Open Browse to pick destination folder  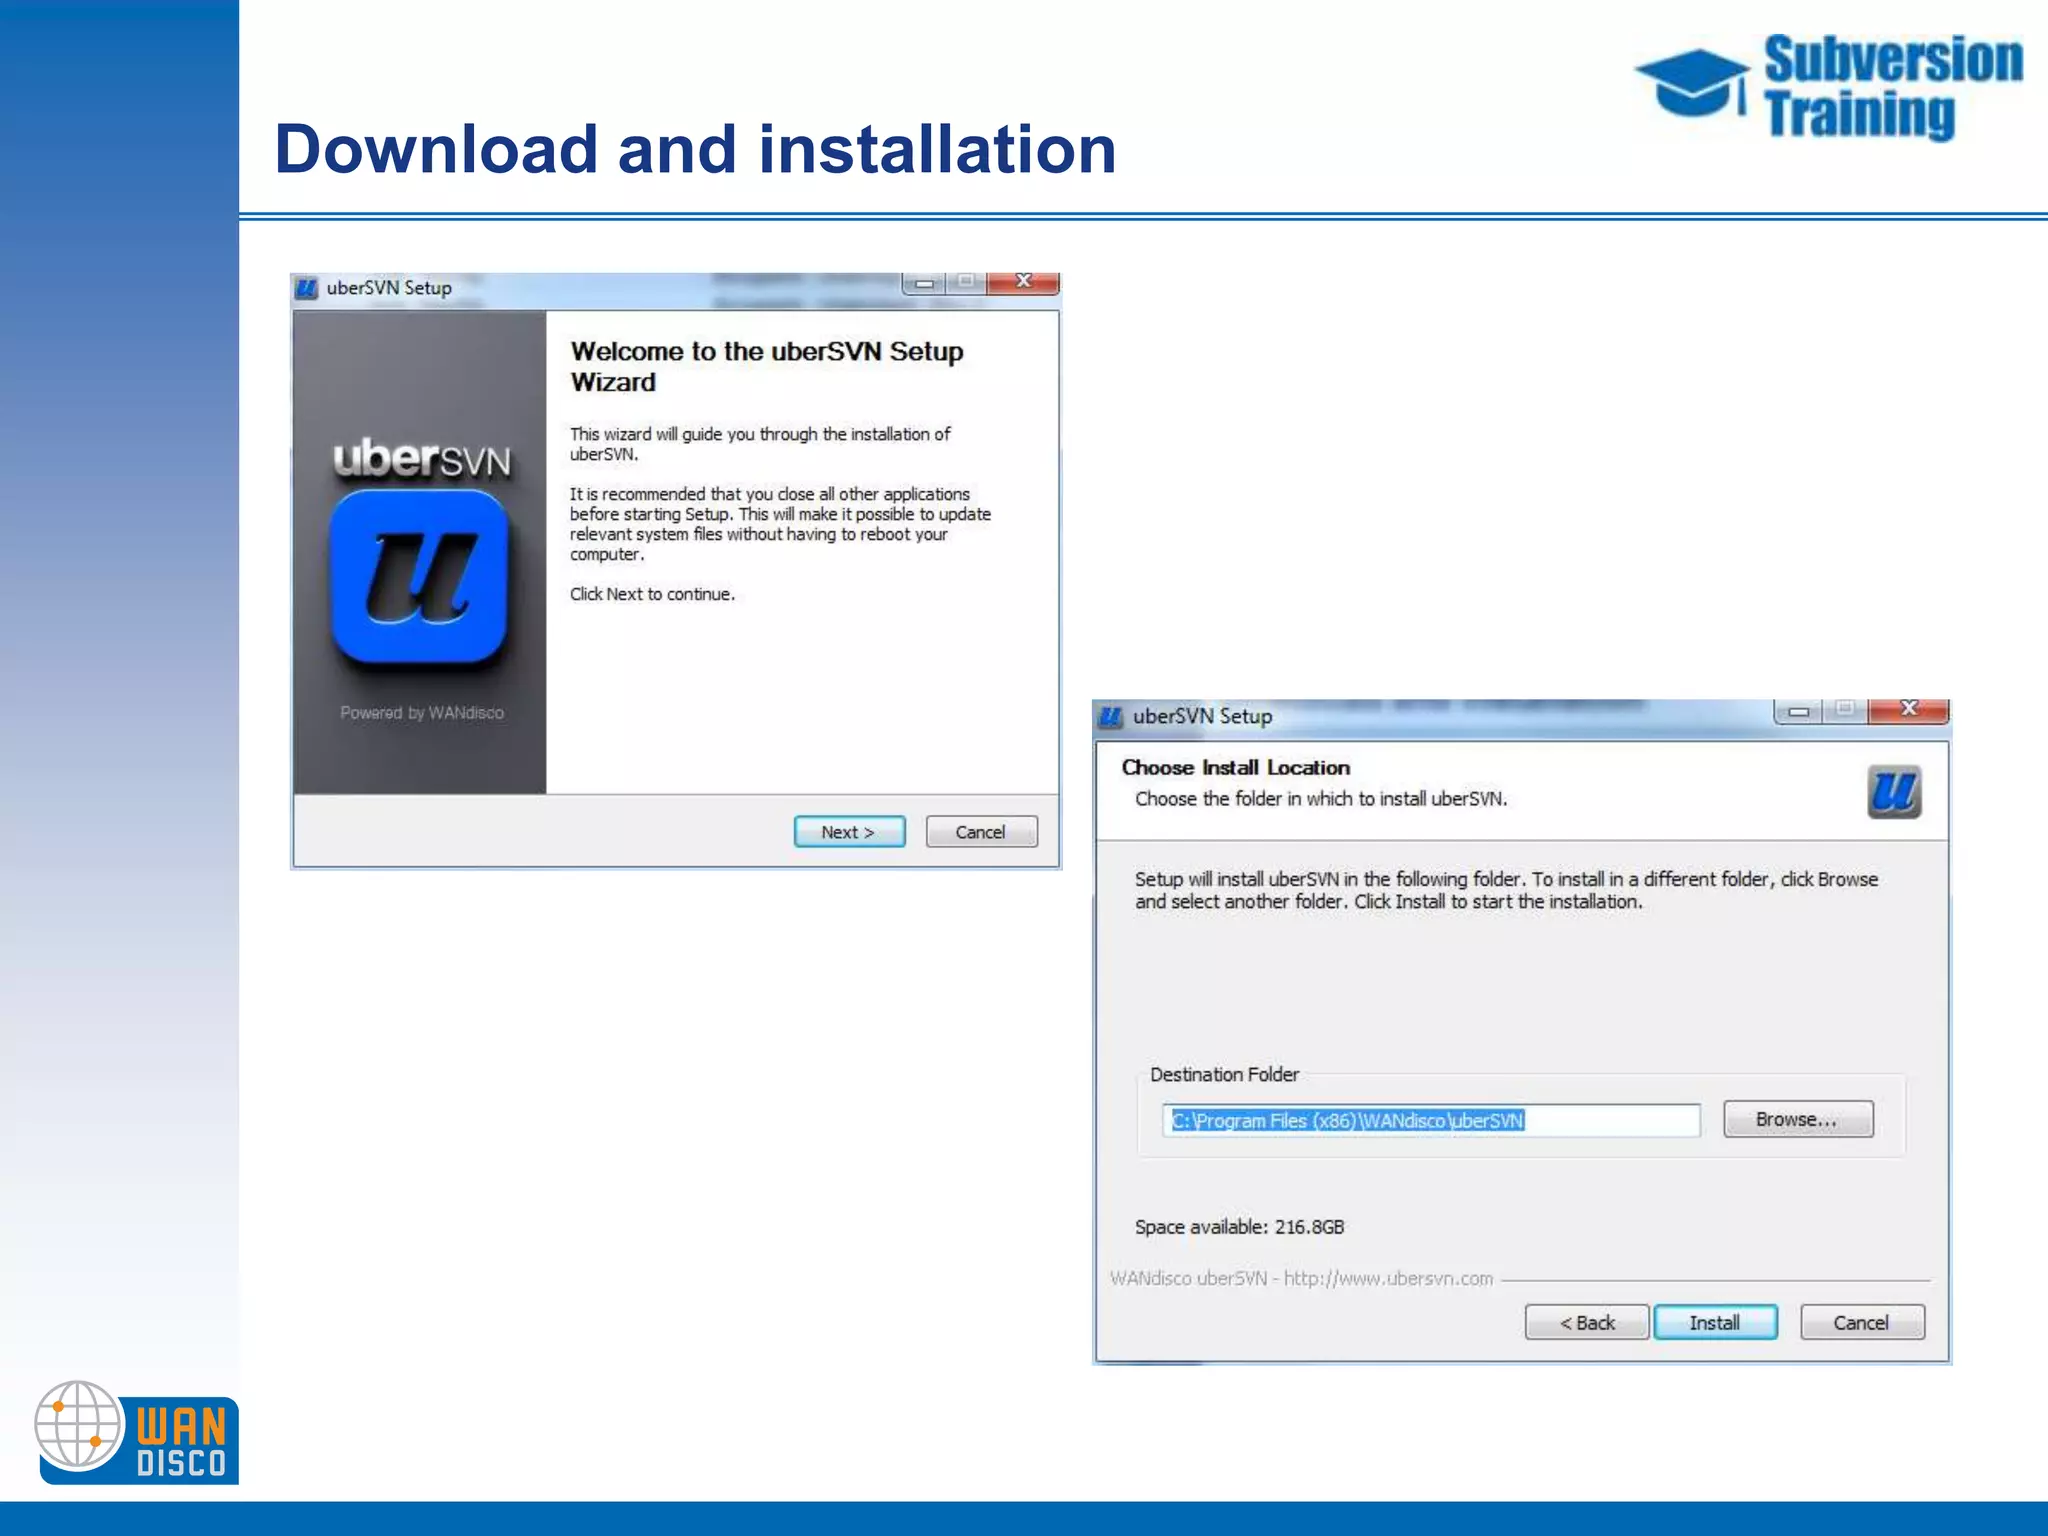(x=1797, y=1119)
